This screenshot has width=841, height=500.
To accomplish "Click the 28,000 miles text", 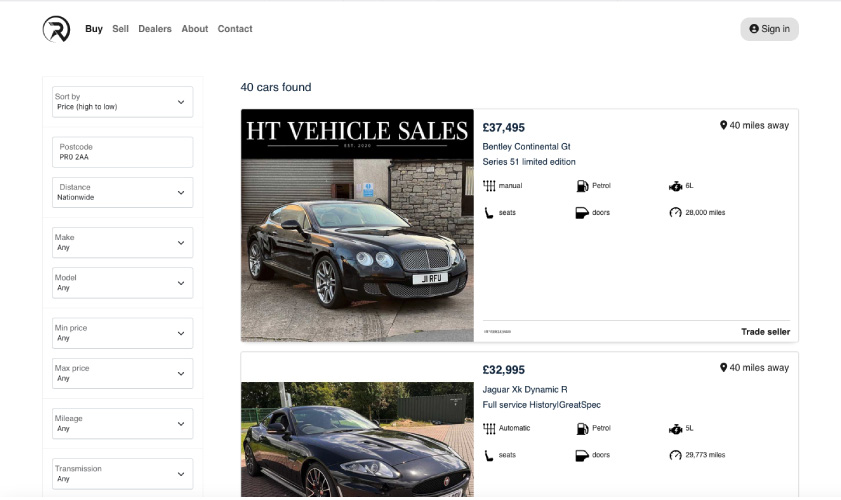I will click(x=705, y=212).
